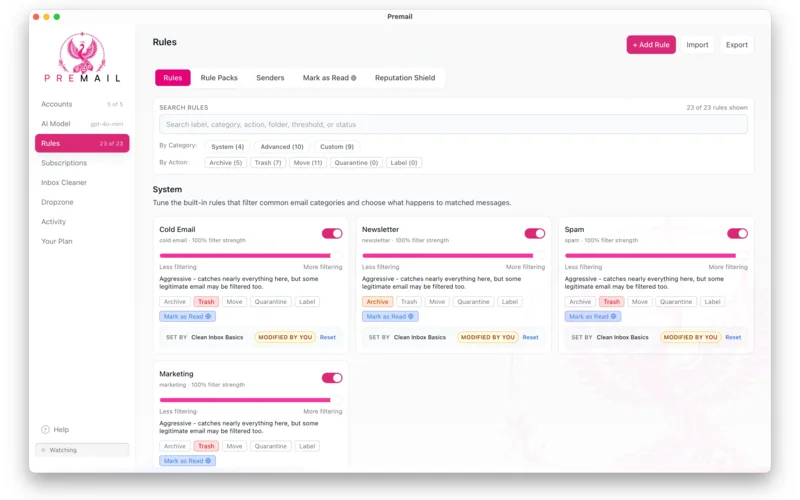
Task: Select Trash action for Cold Email
Action: point(206,302)
